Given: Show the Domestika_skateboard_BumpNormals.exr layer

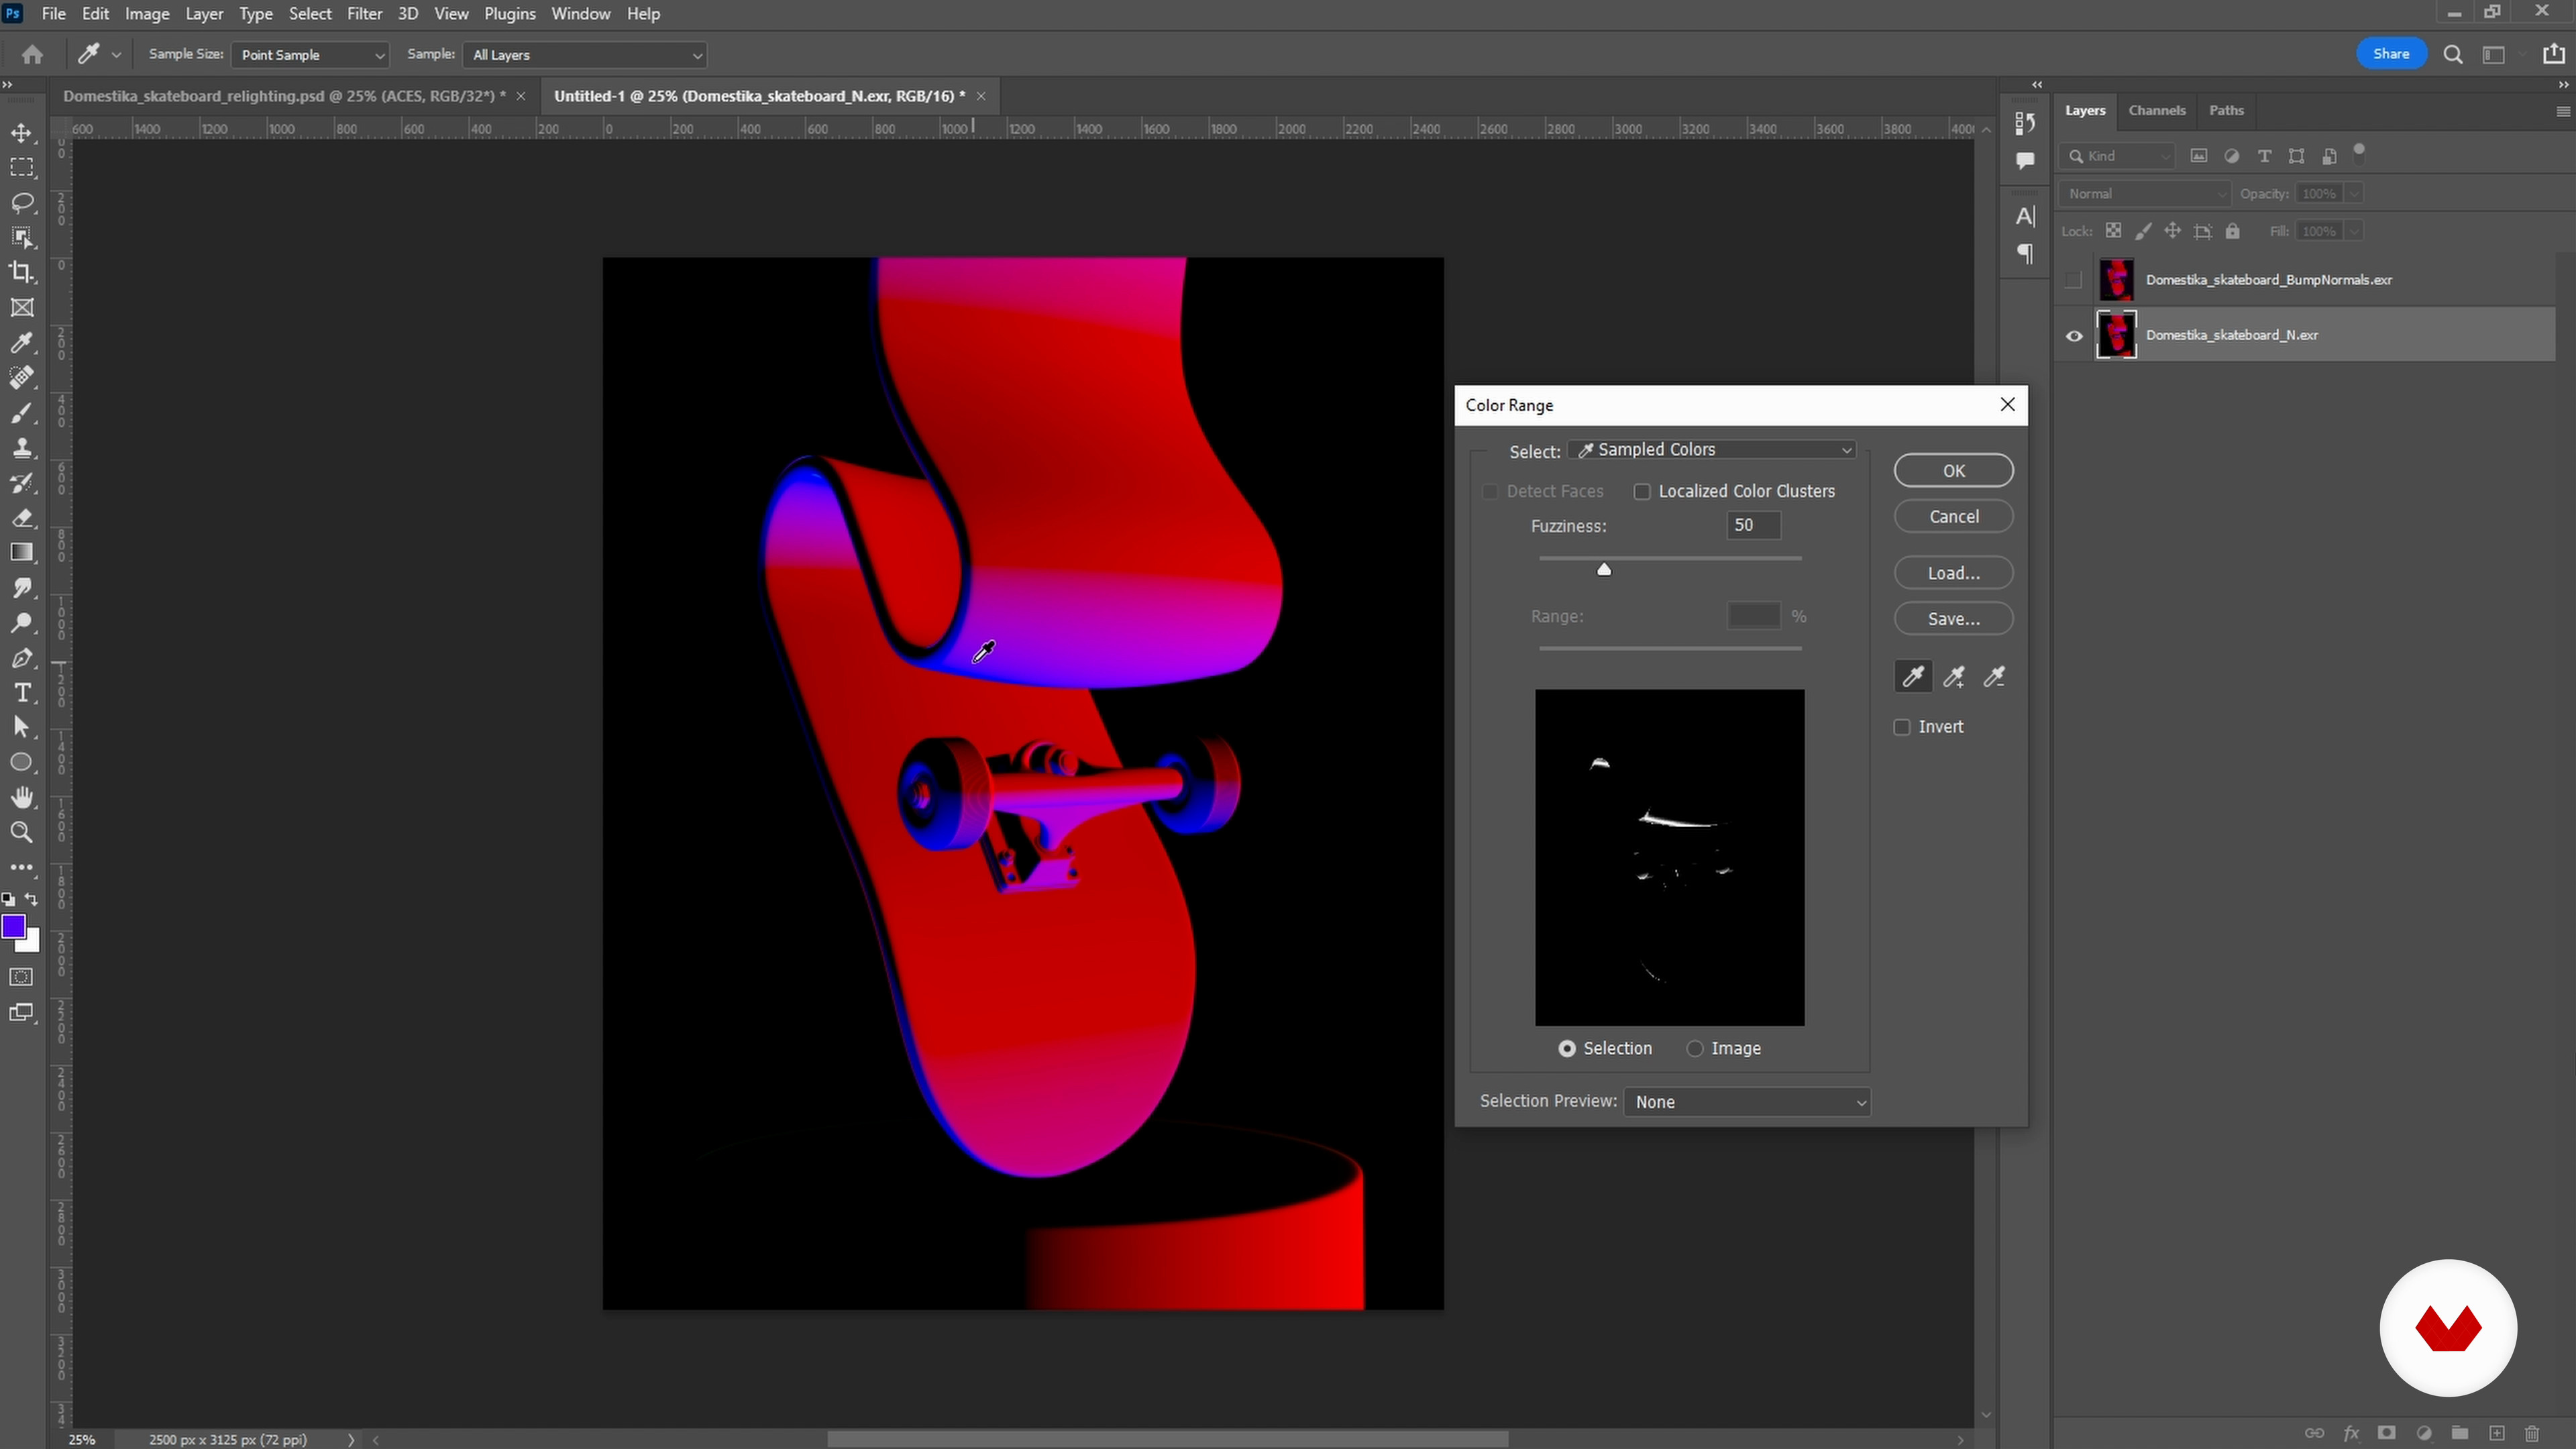Looking at the screenshot, I should [2074, 280].
